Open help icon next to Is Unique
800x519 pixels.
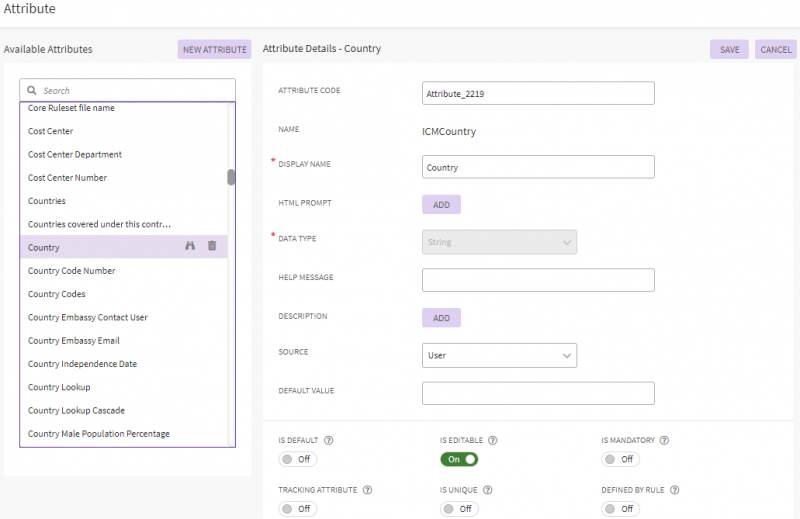(487, 490)
